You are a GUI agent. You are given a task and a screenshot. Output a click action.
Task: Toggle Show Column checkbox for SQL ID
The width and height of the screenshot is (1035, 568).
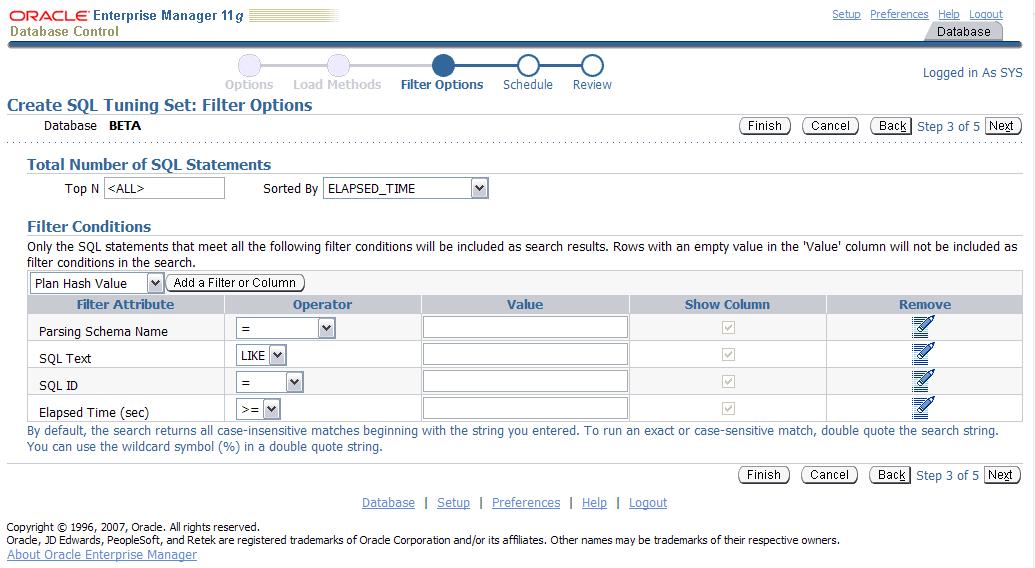[728, 381]
